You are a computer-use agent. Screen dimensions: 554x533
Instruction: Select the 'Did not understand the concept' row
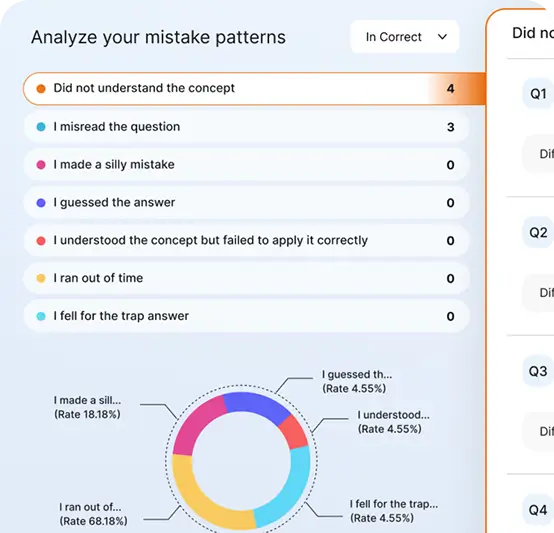point(254,89)
